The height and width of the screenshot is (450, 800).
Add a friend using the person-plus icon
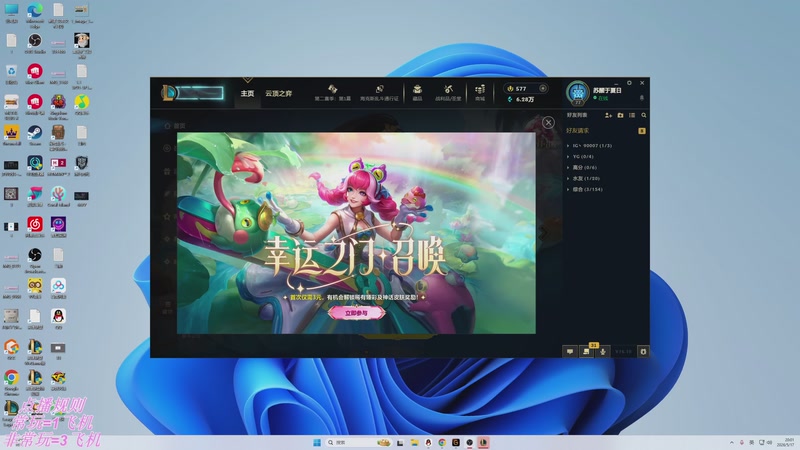pyautogui.click(x=608, y=115)
